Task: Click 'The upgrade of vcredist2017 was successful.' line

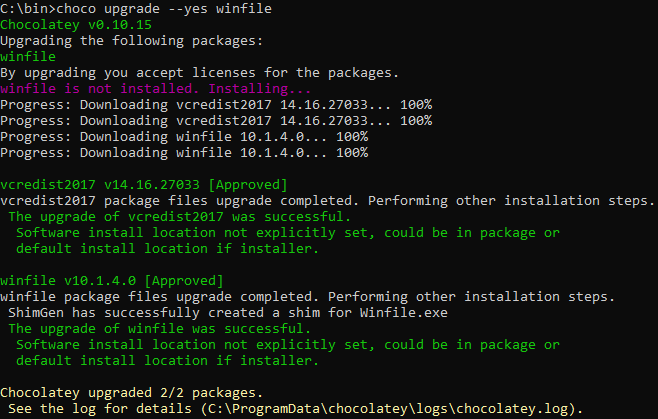Action: tap(180, 217)
